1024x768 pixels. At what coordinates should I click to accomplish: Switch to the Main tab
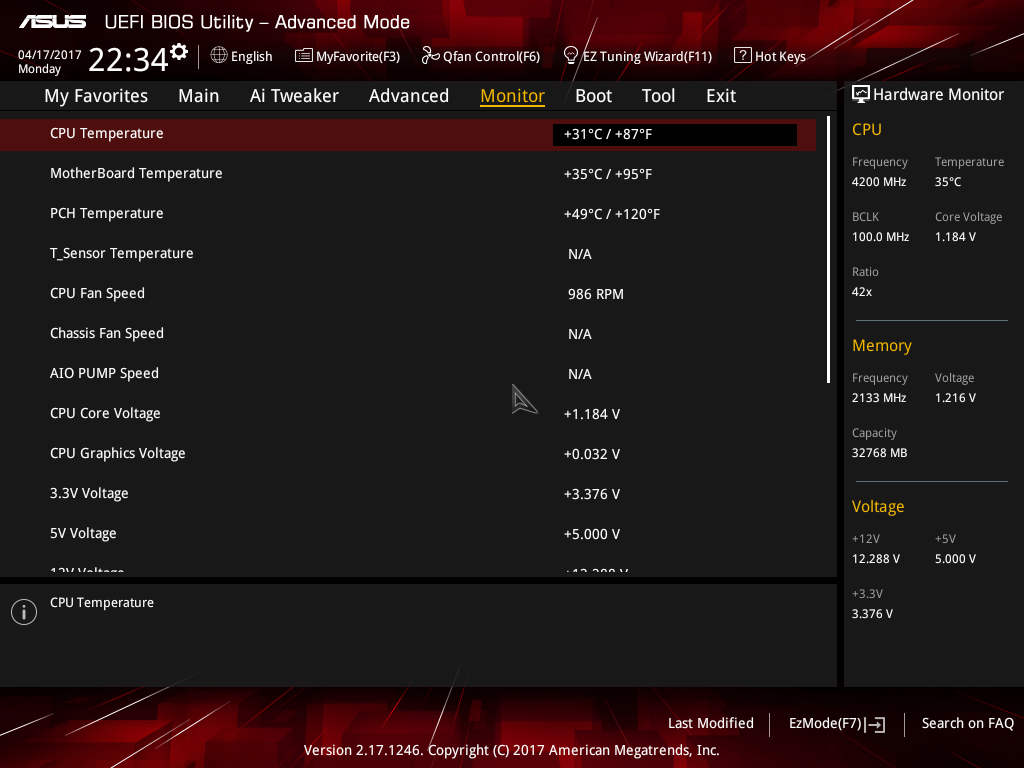pos(199,96)
